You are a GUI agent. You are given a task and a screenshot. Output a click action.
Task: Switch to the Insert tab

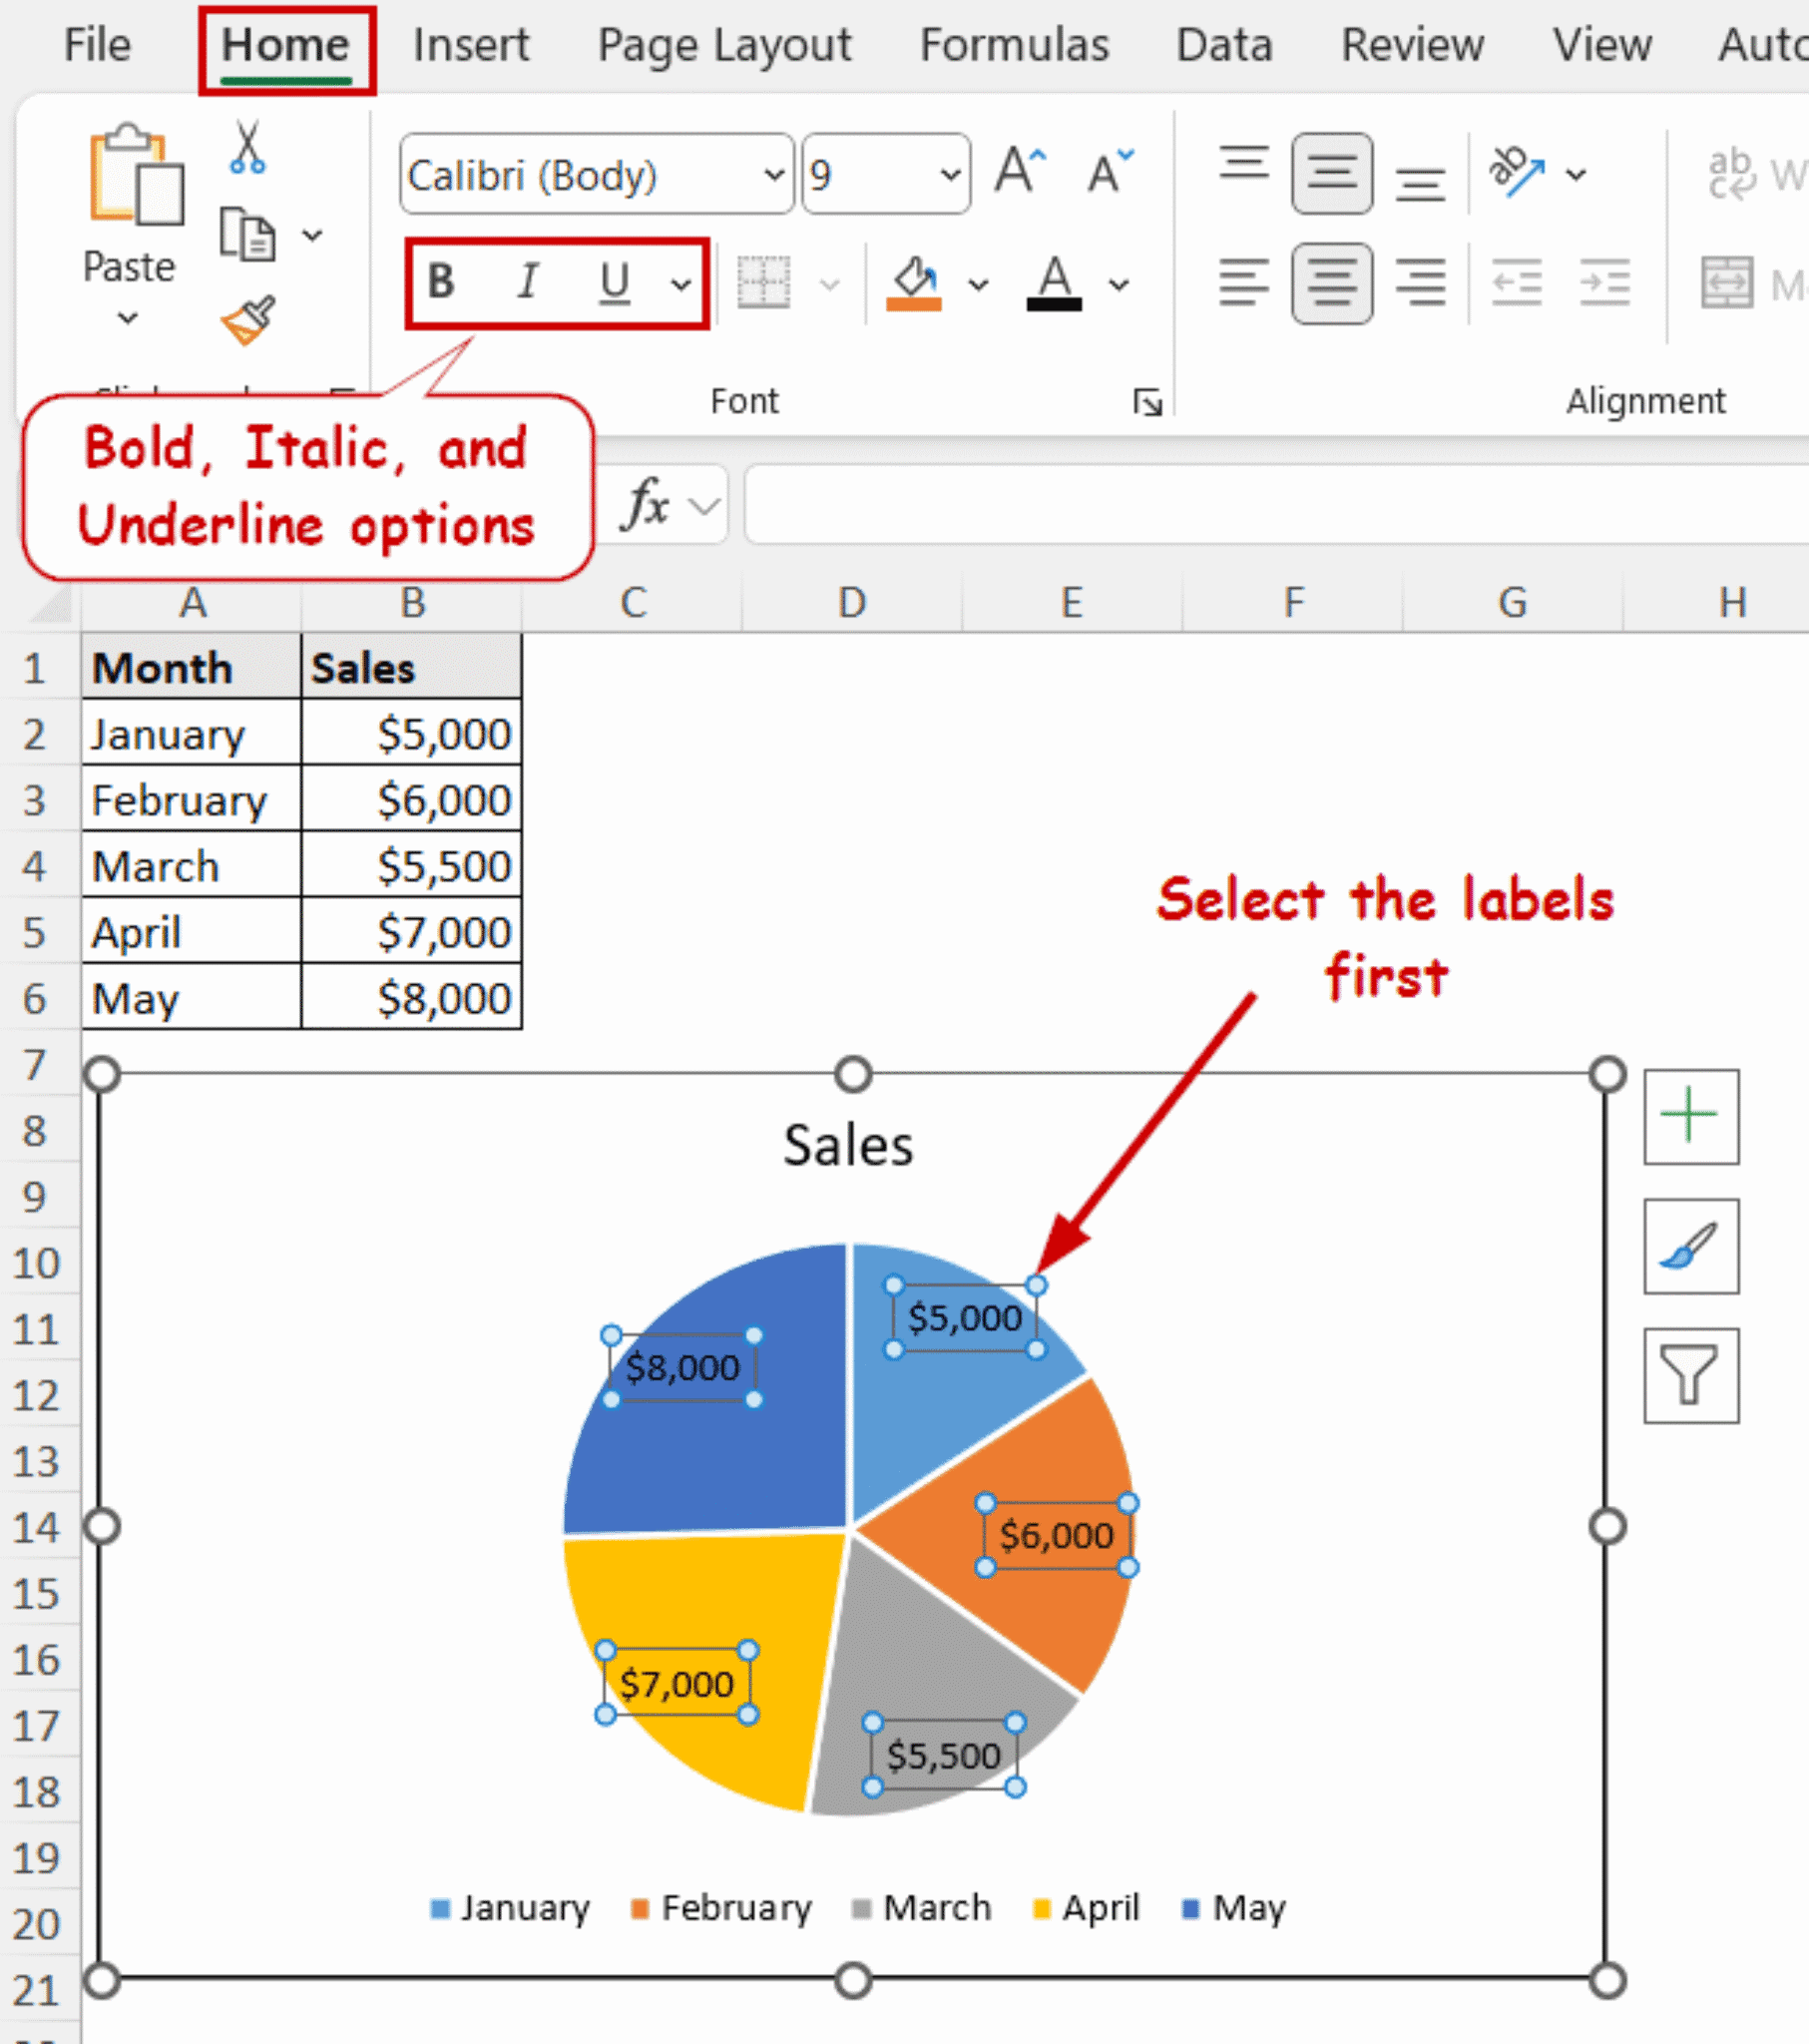[471, 46]
